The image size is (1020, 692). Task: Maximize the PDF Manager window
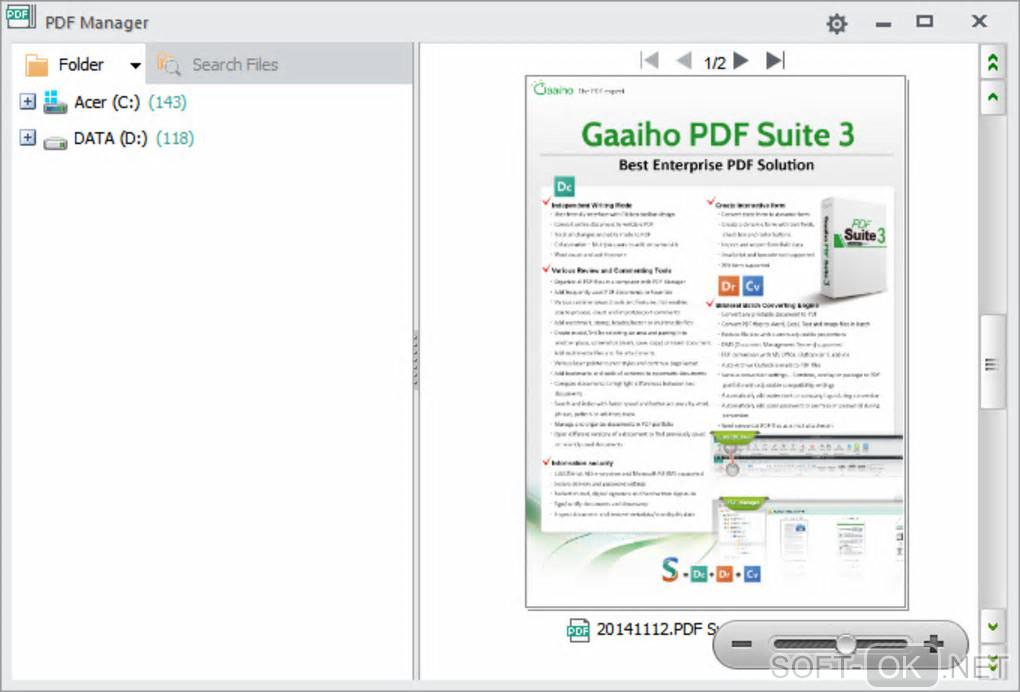point(924,22)
